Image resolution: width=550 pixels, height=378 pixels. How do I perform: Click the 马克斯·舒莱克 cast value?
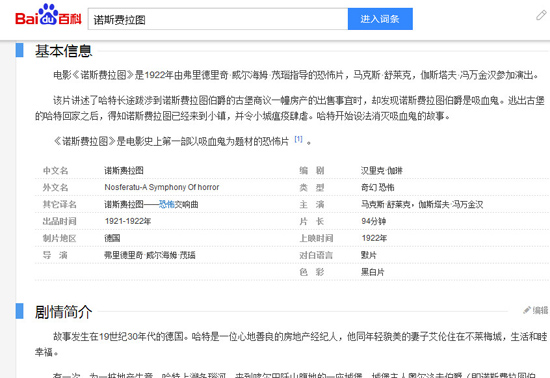(422, 204)
